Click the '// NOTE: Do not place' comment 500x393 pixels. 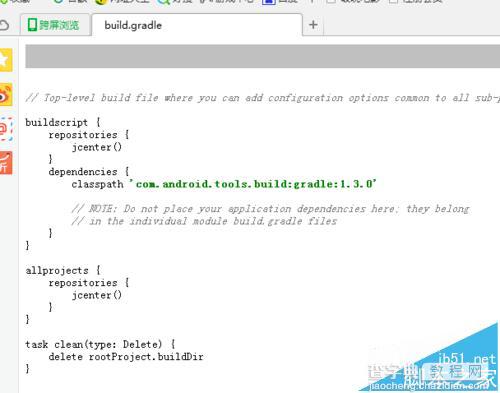[x=270, y=209]
